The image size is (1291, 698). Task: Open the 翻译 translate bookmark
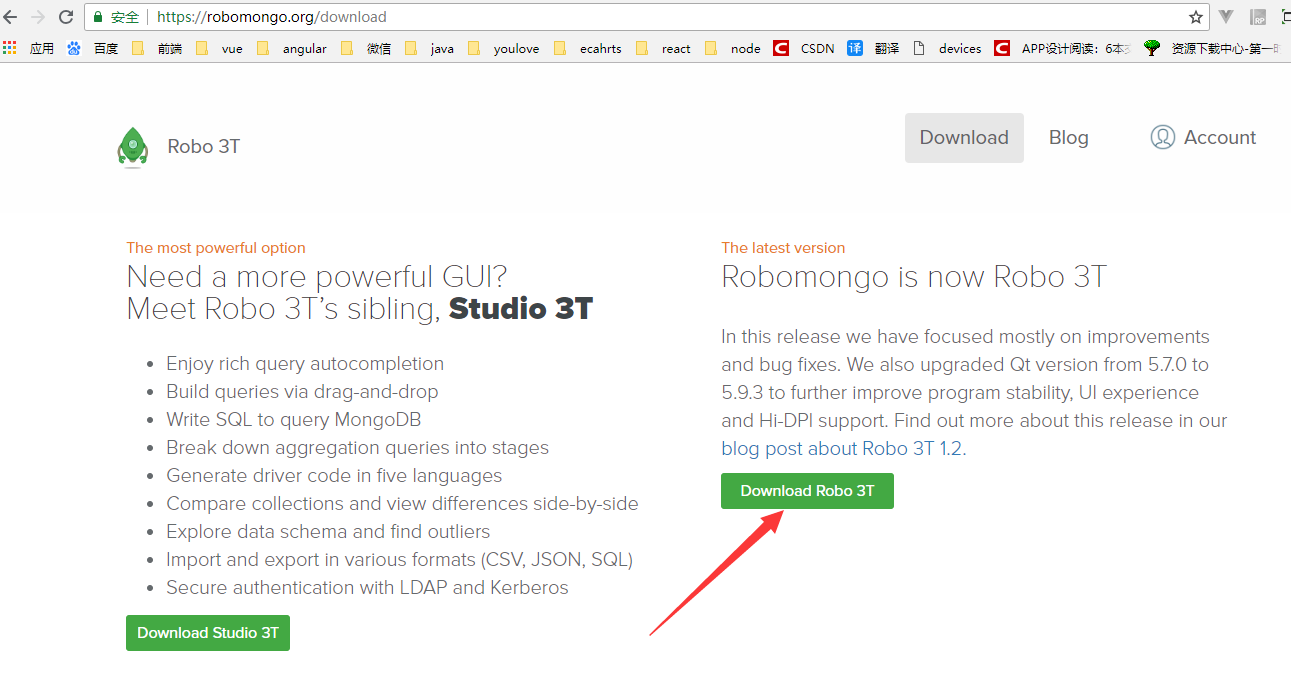click(873, 48)
